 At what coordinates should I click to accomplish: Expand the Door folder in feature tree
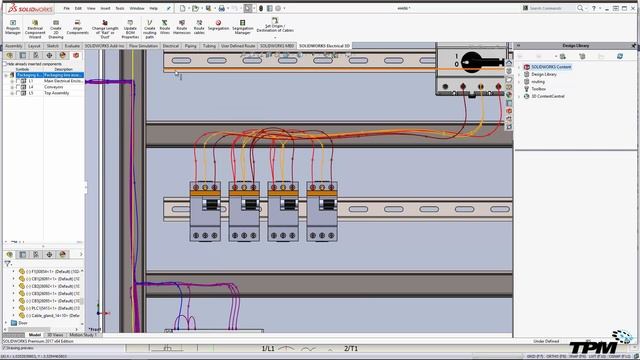pos(6,323)
